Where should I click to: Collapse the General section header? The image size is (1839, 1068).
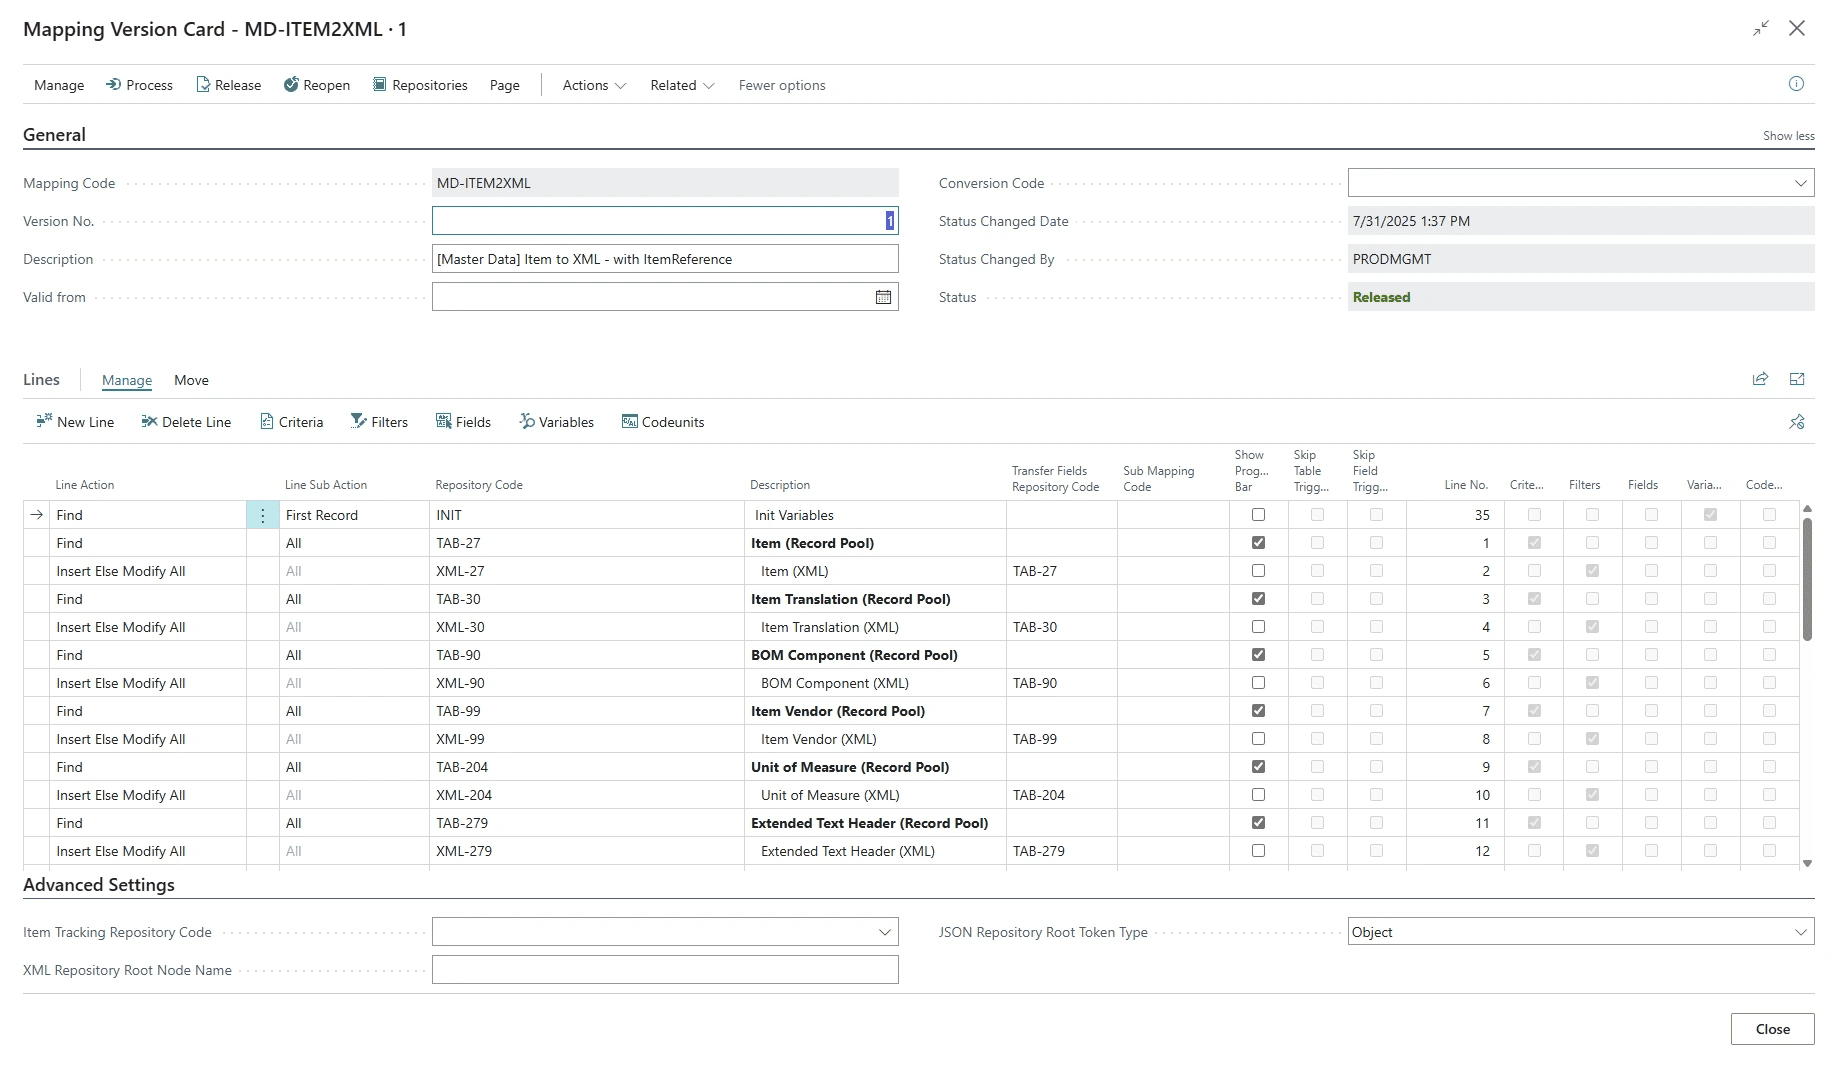click(x=54, y=135)
